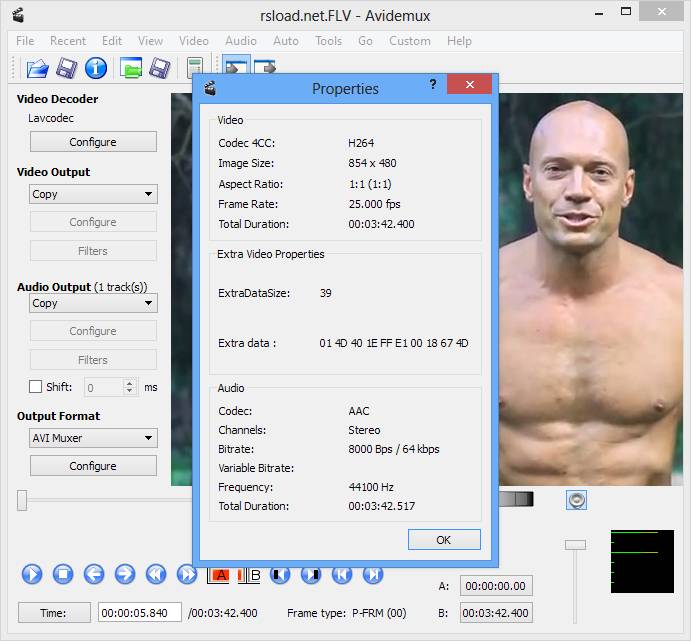Increase the Shift ms stepper value
Viewport: 691px width, 641px height.
(x=129, y=383)
